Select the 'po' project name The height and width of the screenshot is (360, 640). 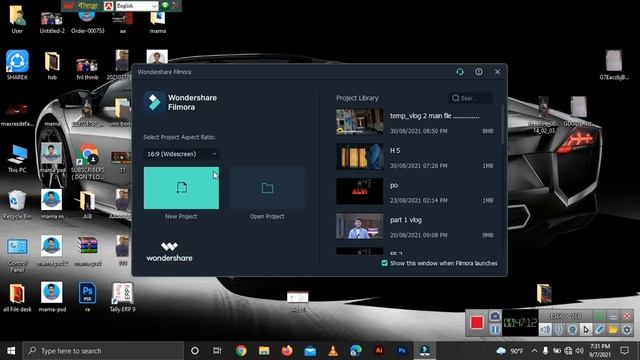pos(393,185)
